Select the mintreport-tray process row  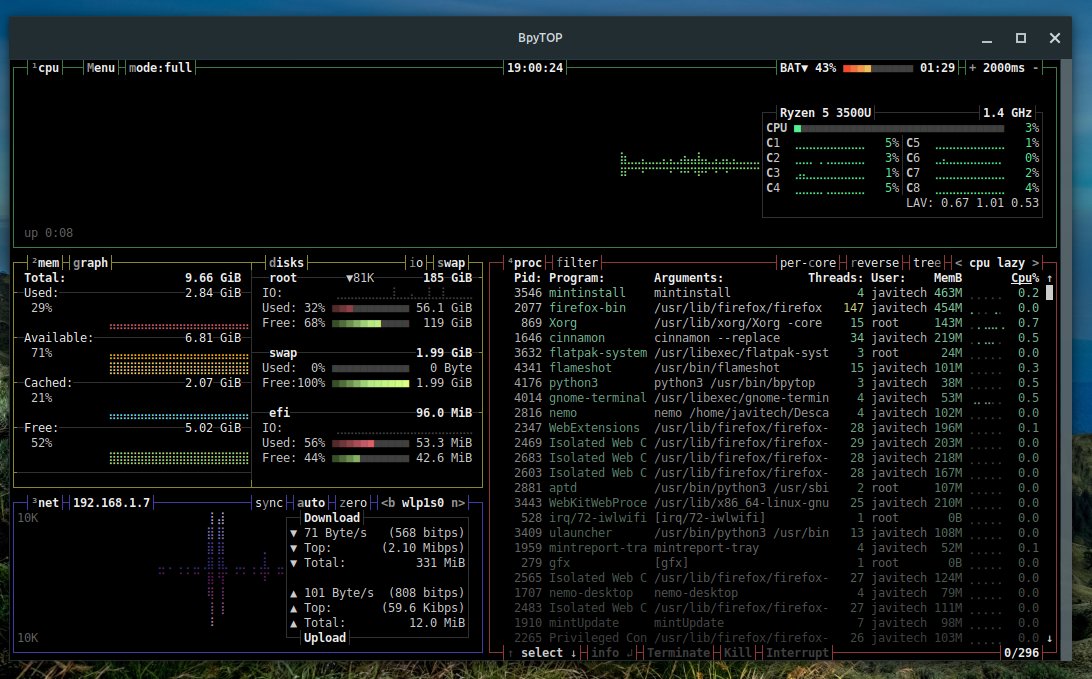(x=776, y=548)
